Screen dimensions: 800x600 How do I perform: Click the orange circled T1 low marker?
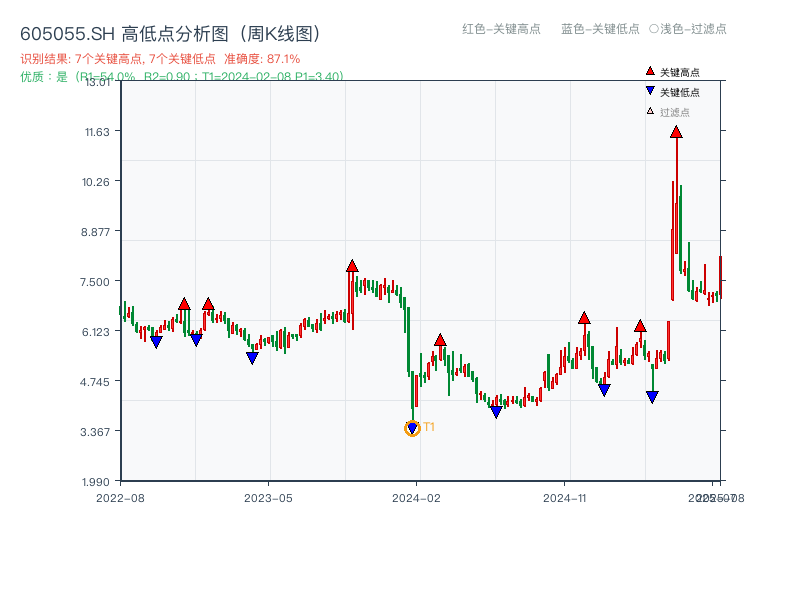(x=413, y=428)
